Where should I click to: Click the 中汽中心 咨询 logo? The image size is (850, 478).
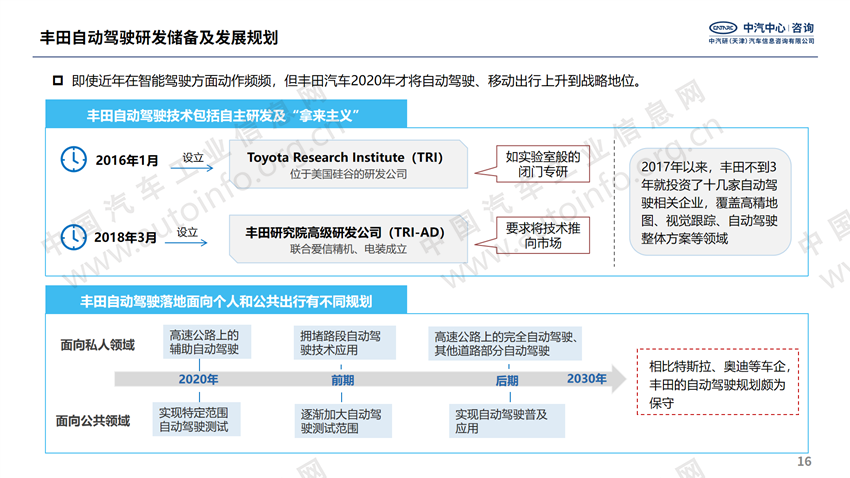(x=762, y=33)
